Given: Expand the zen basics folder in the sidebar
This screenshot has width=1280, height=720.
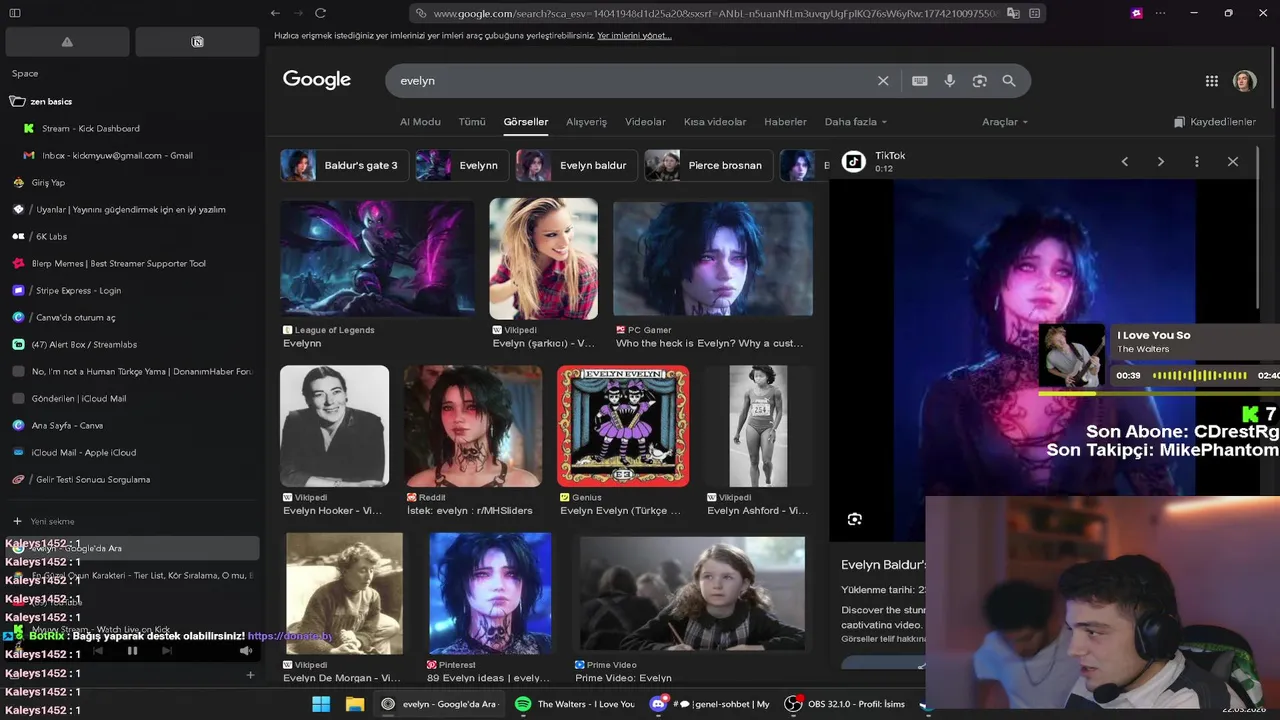Looking at the screenshot, I should (130, 101).
